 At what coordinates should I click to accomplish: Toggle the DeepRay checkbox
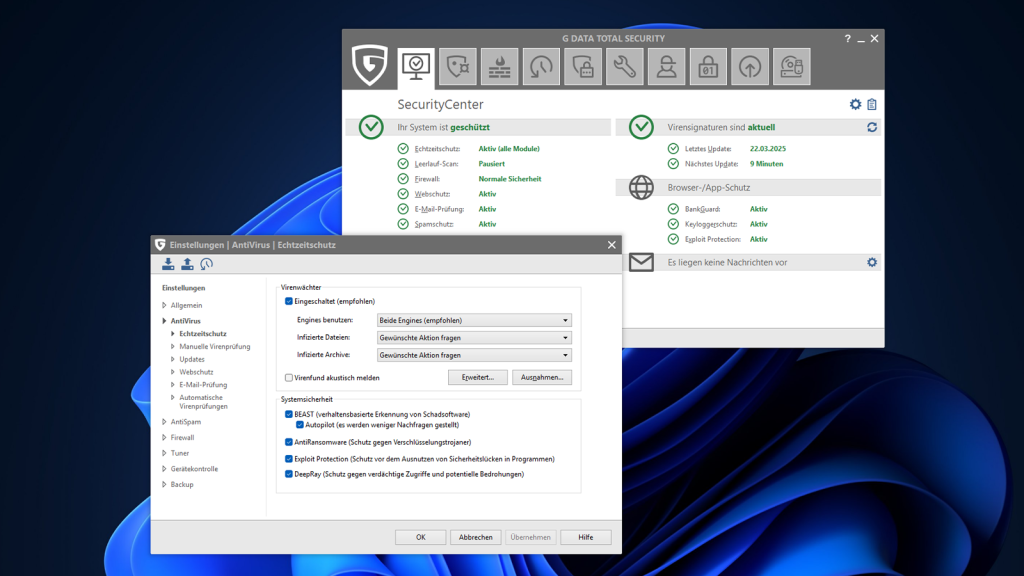pyautogui.click(x=289, y=474)
